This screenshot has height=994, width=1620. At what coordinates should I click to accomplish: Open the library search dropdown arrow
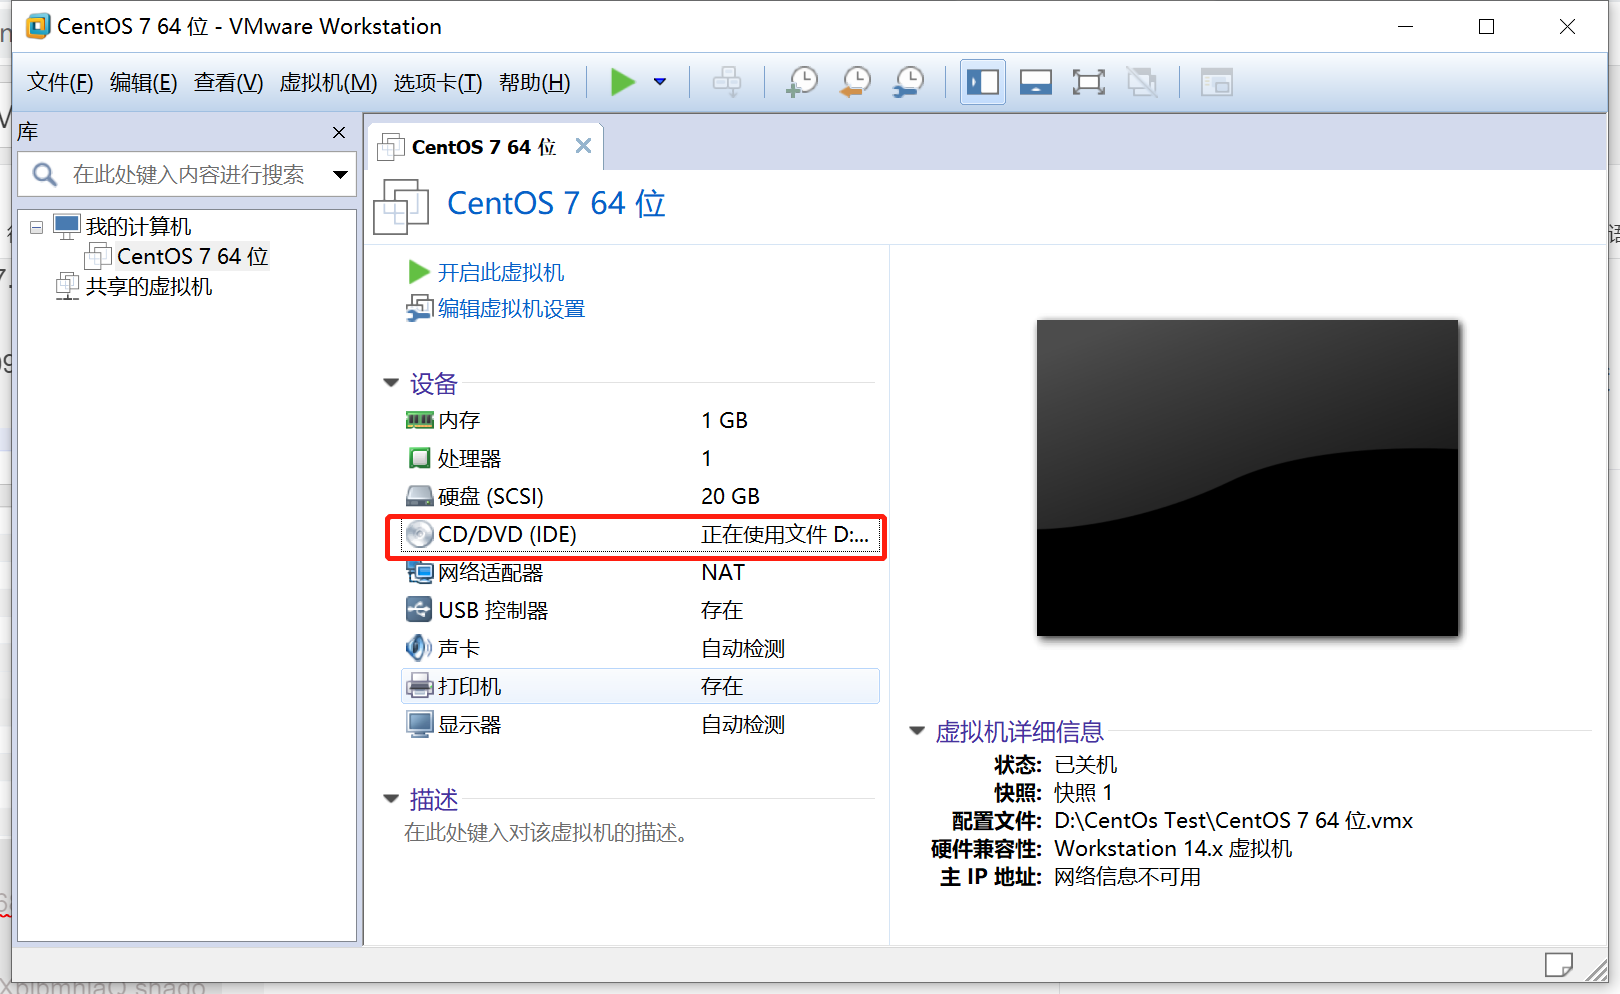pos(340,175)
